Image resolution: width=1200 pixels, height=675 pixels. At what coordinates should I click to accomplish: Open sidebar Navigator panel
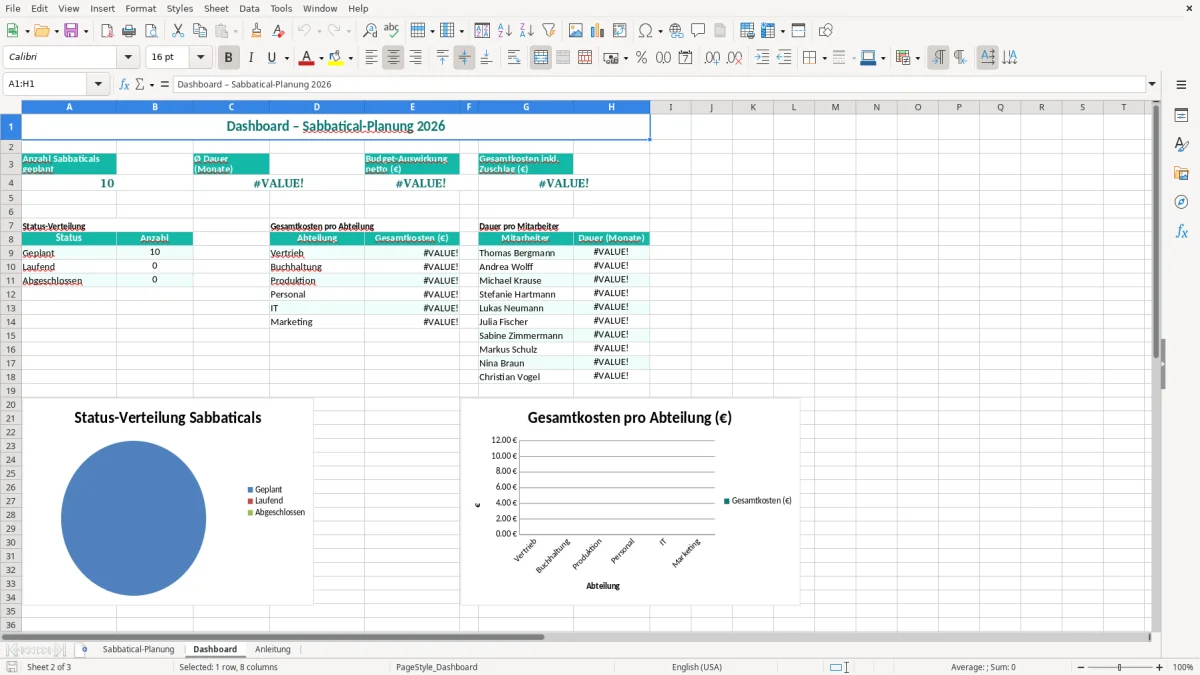1181,202
